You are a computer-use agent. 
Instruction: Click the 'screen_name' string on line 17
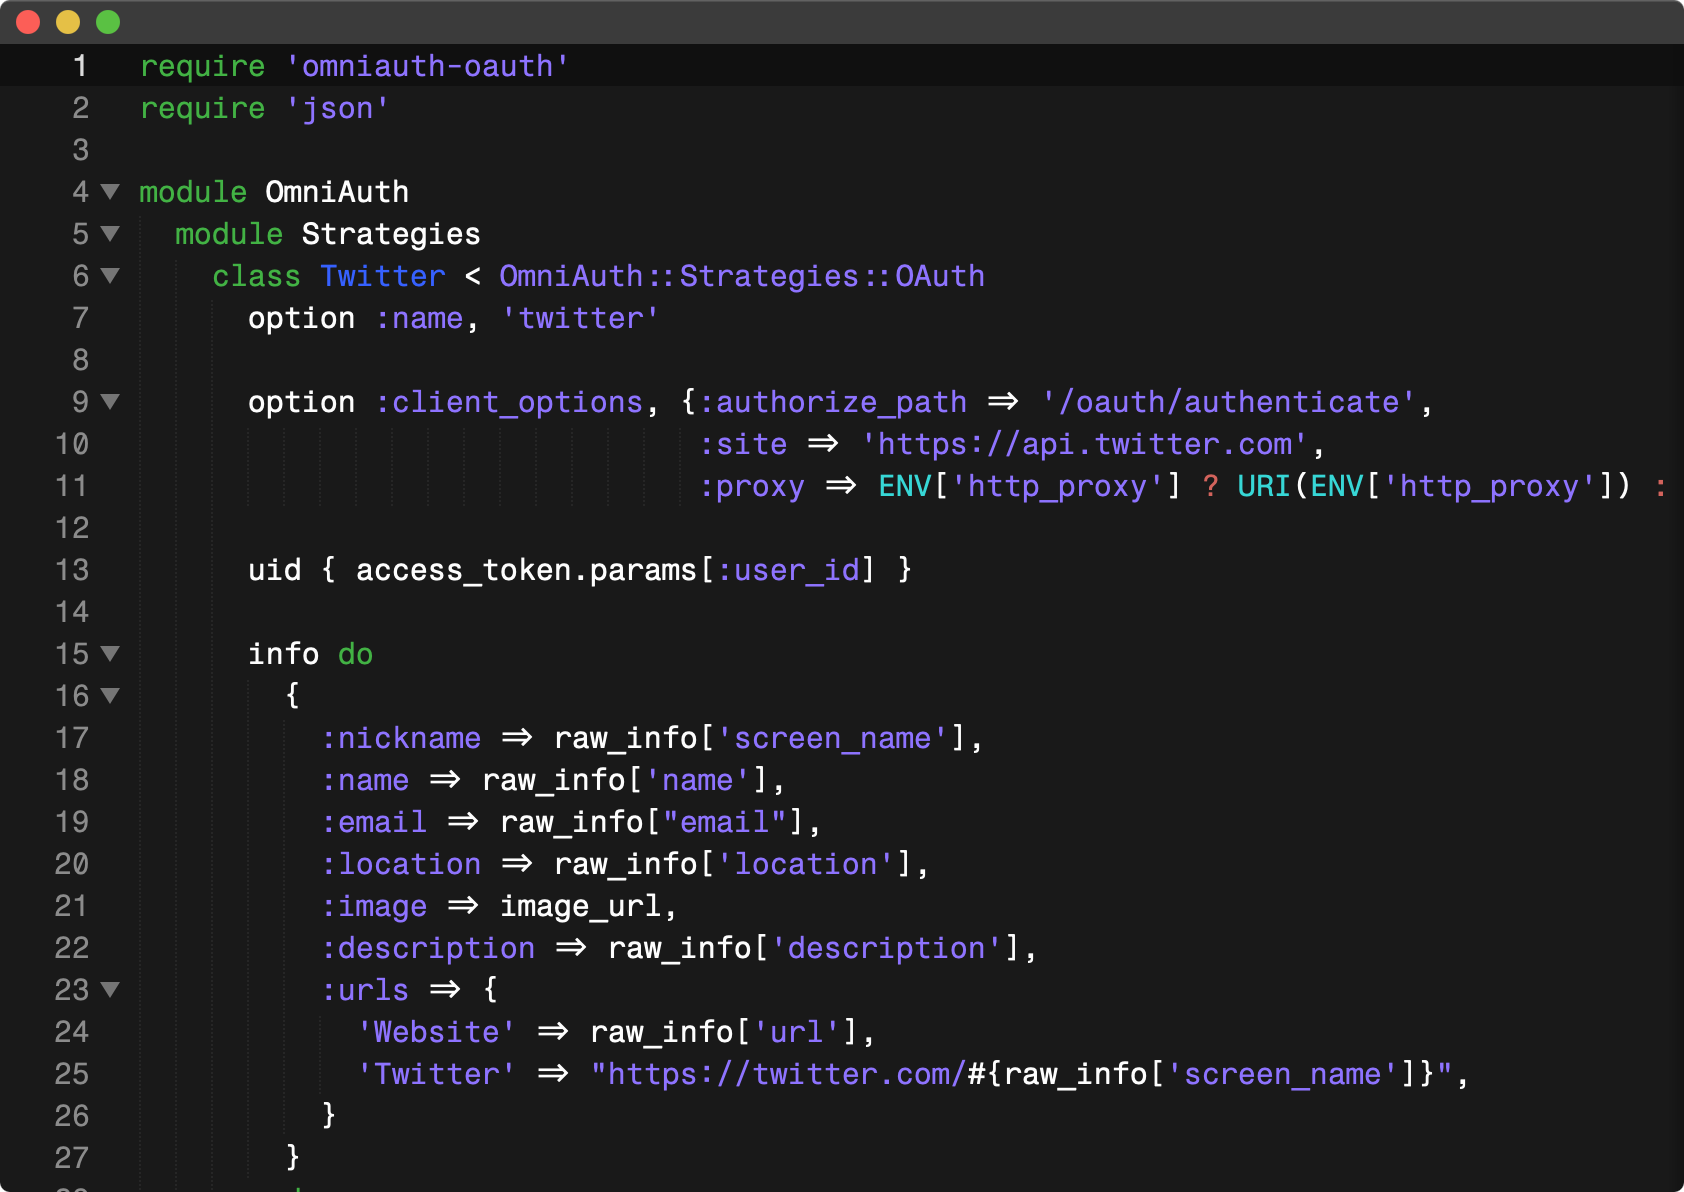tap(832, 738)
